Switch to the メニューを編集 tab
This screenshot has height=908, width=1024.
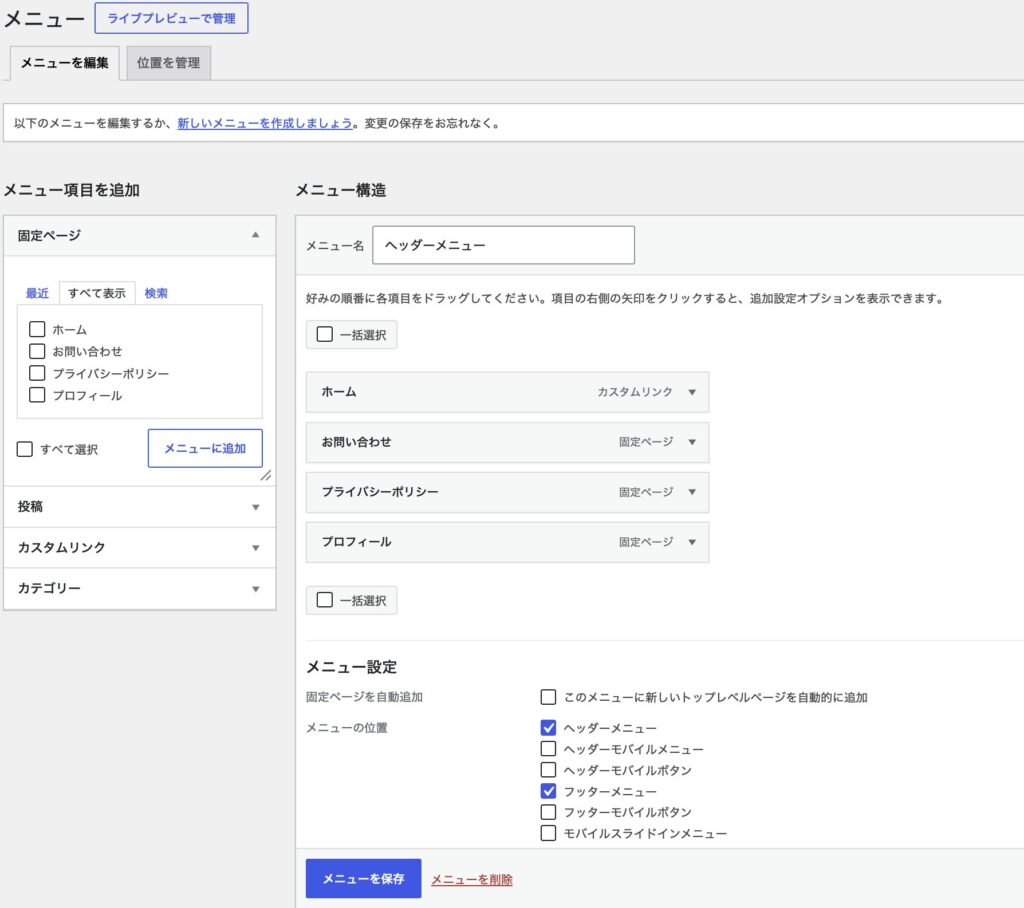(x=65, y=63)
